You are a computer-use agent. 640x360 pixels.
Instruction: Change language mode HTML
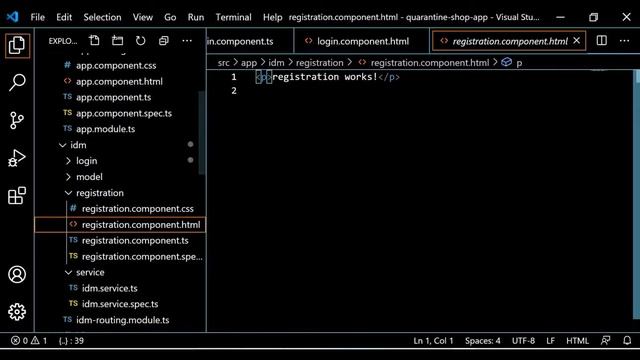point(577,340)
